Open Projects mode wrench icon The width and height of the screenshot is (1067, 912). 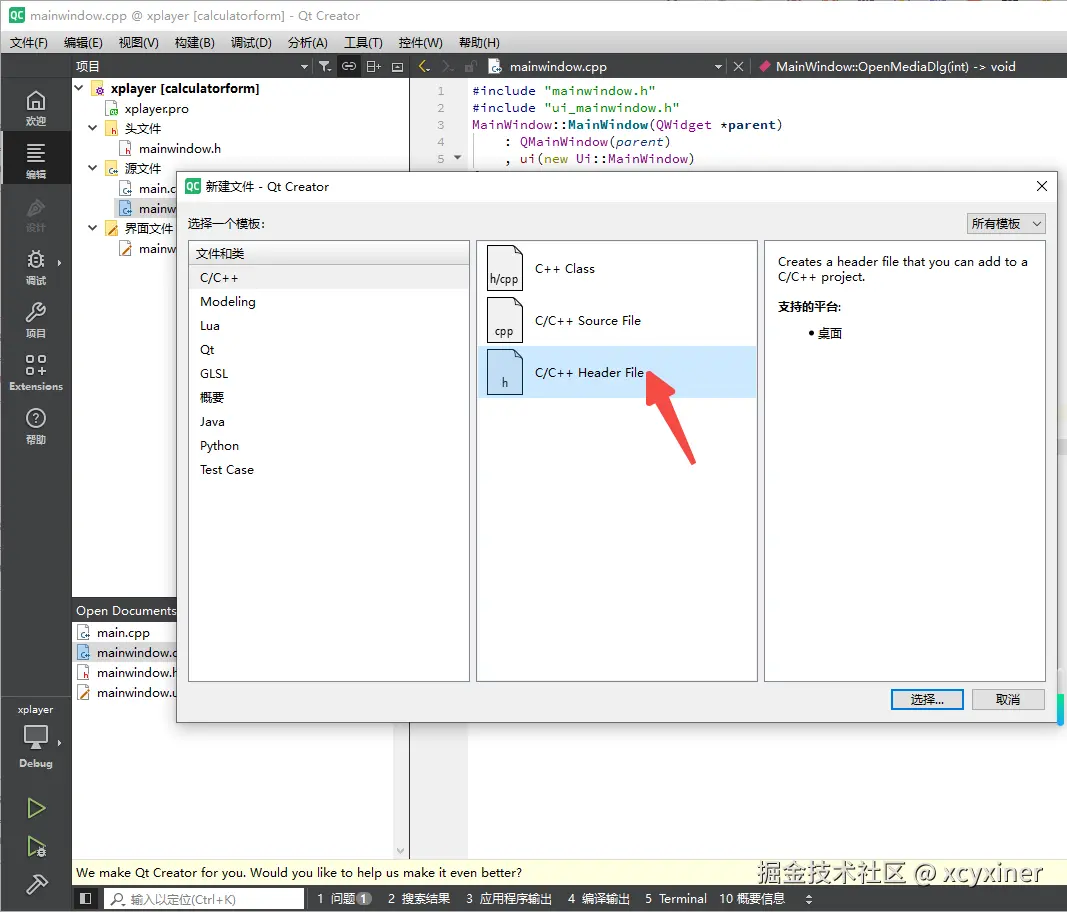[35, 320]
